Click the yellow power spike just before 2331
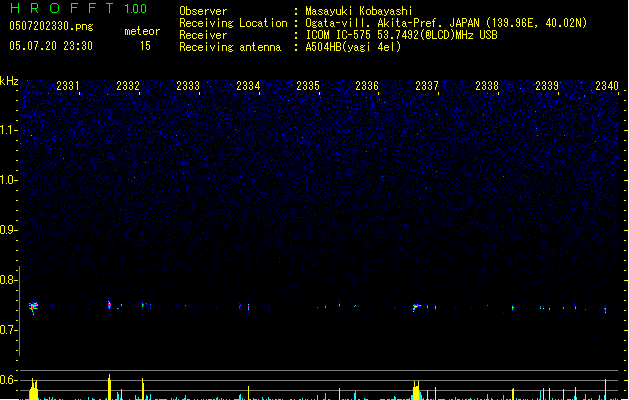The height and width of the screenshot is (400, 629). coord(34,389)
